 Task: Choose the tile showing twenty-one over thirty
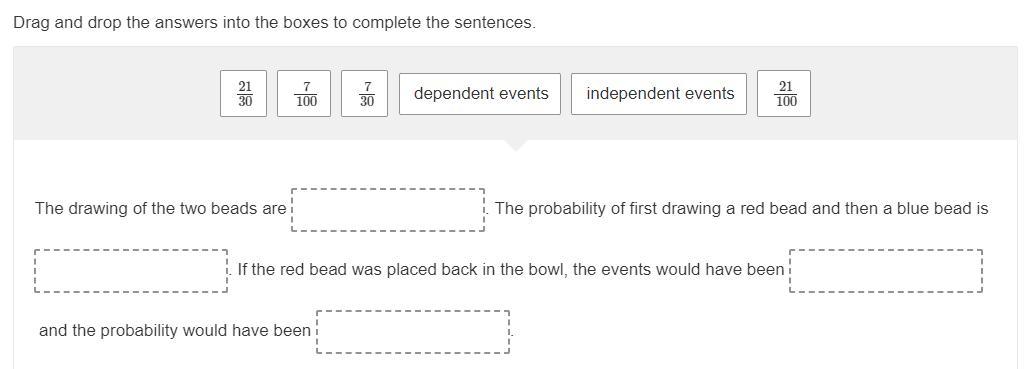pyautogui.click(x=244, y=94)
